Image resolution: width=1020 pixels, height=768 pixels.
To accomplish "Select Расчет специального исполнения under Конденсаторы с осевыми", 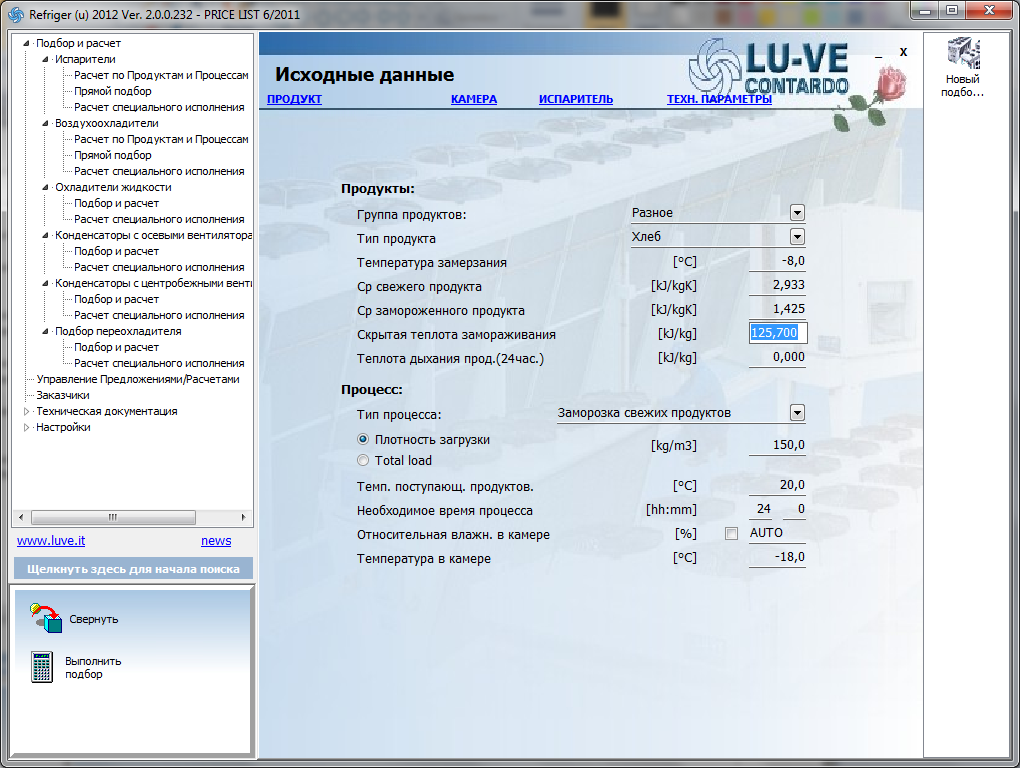I will pos(159,267).
